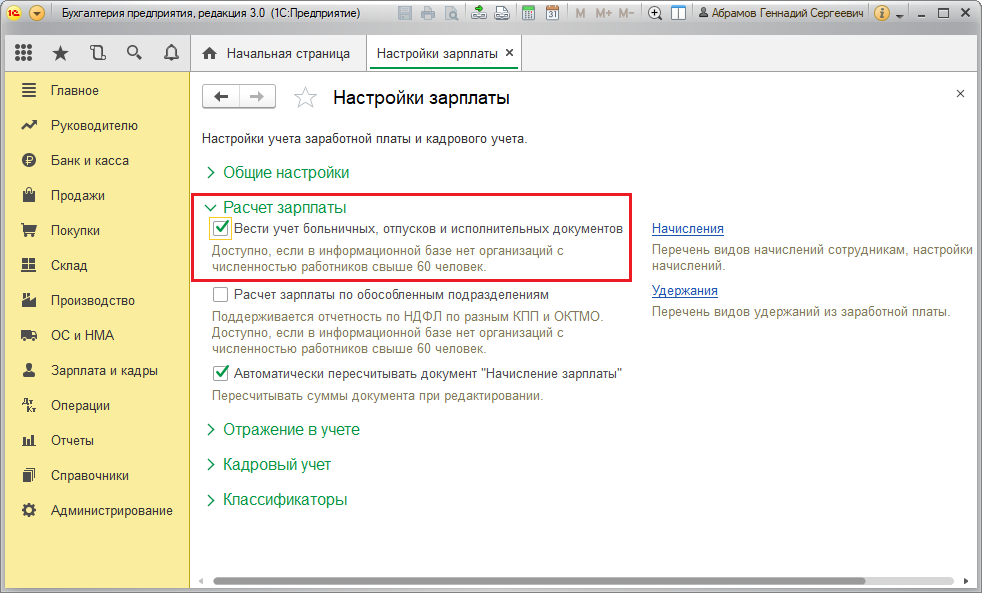
Task: Click the scrollbar right arrow
Action: pos(966,581)
